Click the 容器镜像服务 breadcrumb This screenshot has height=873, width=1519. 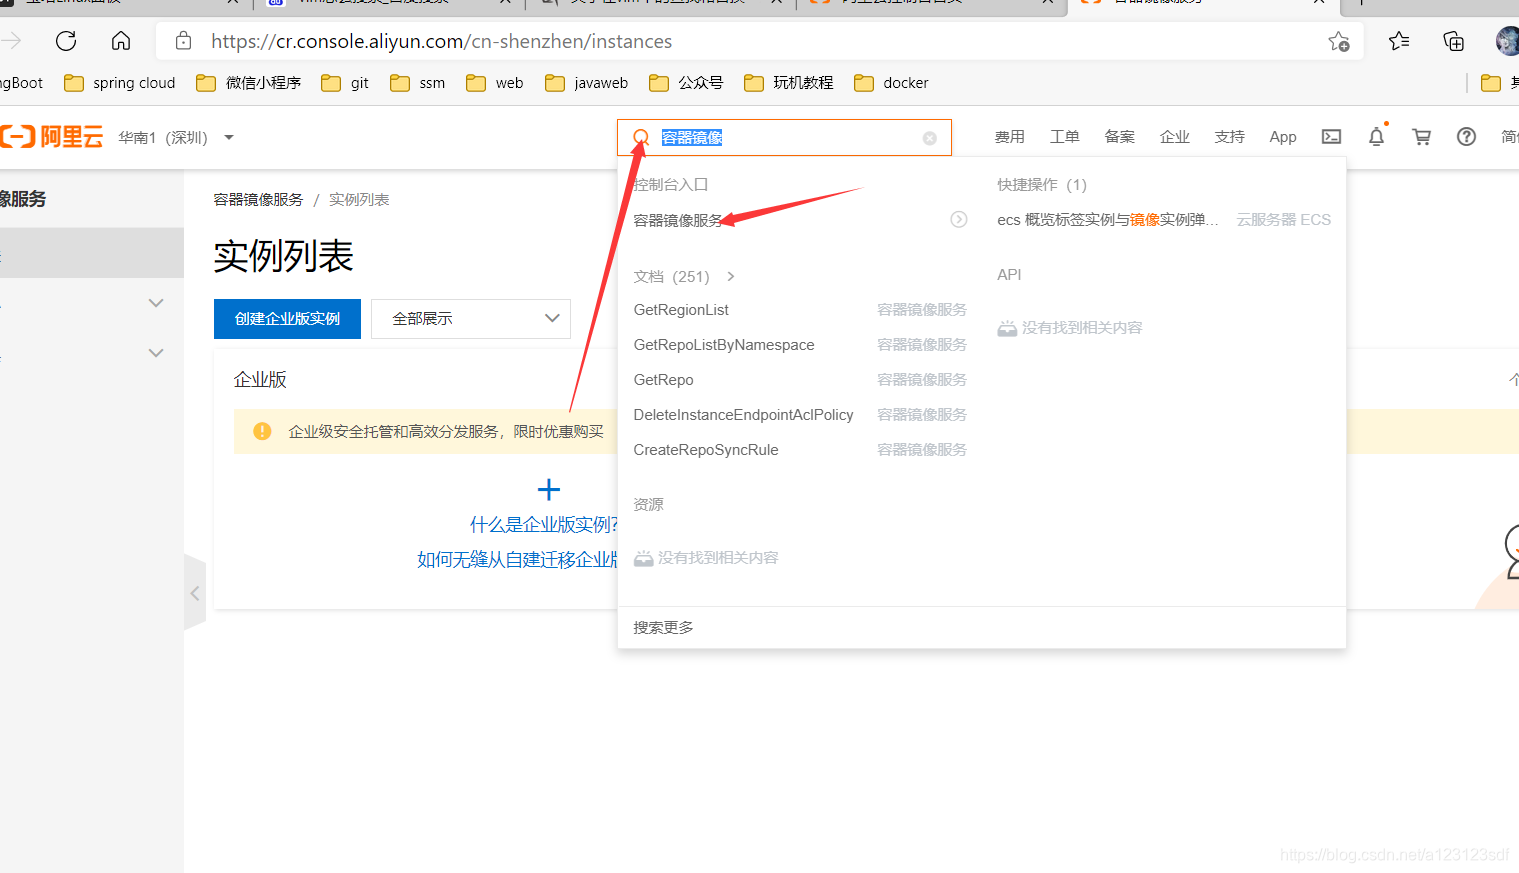(258, 200)
